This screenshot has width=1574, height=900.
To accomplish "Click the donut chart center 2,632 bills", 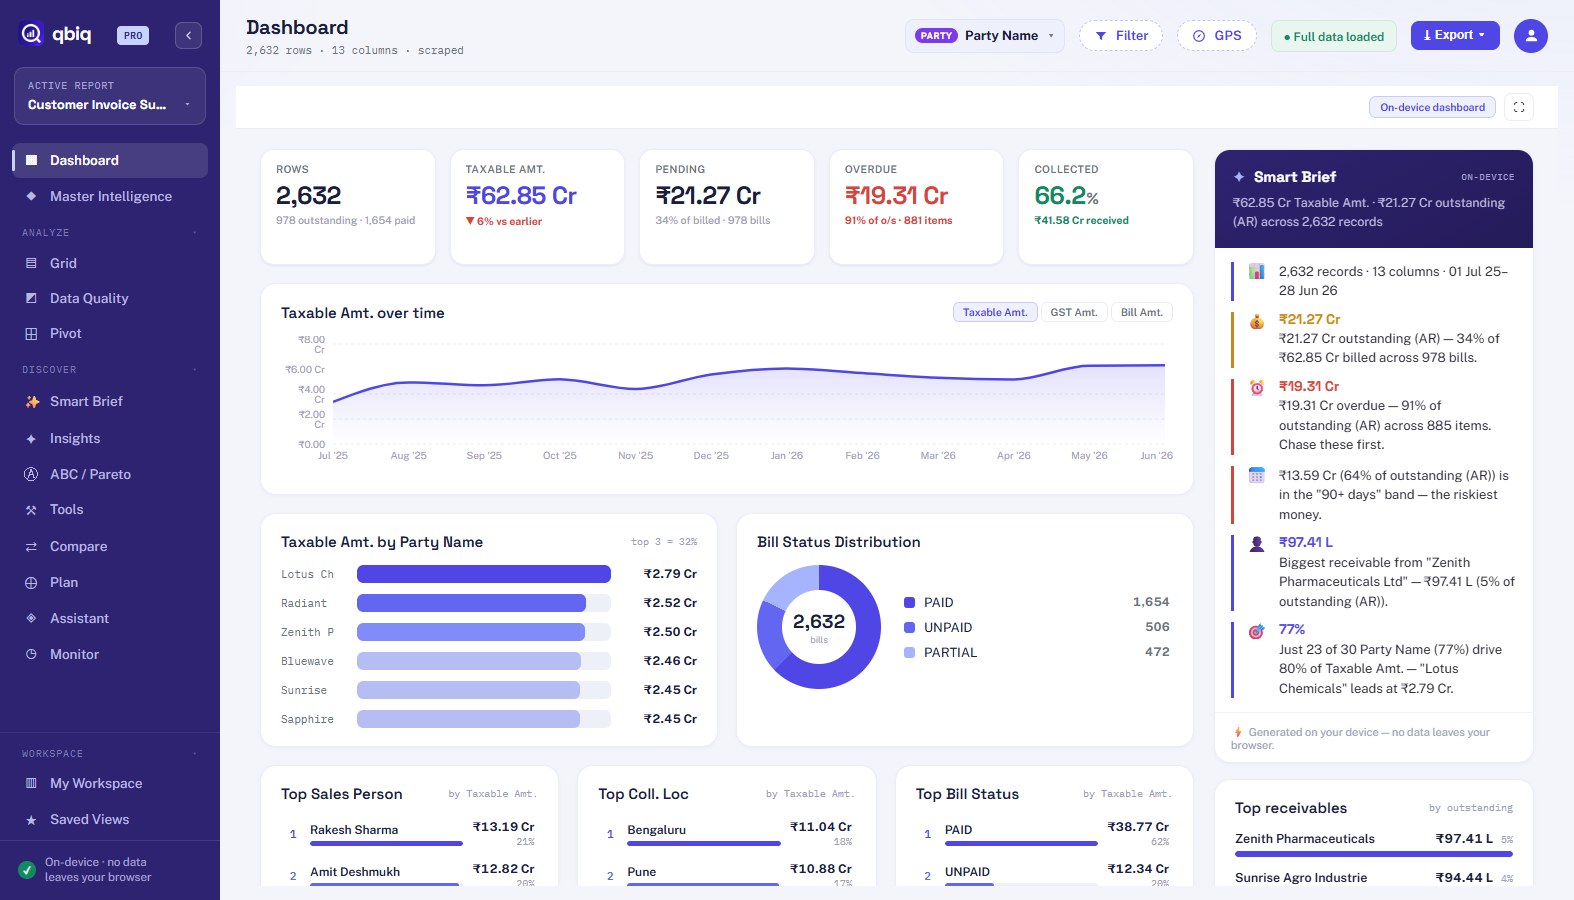I will click(x=819, y=627).
